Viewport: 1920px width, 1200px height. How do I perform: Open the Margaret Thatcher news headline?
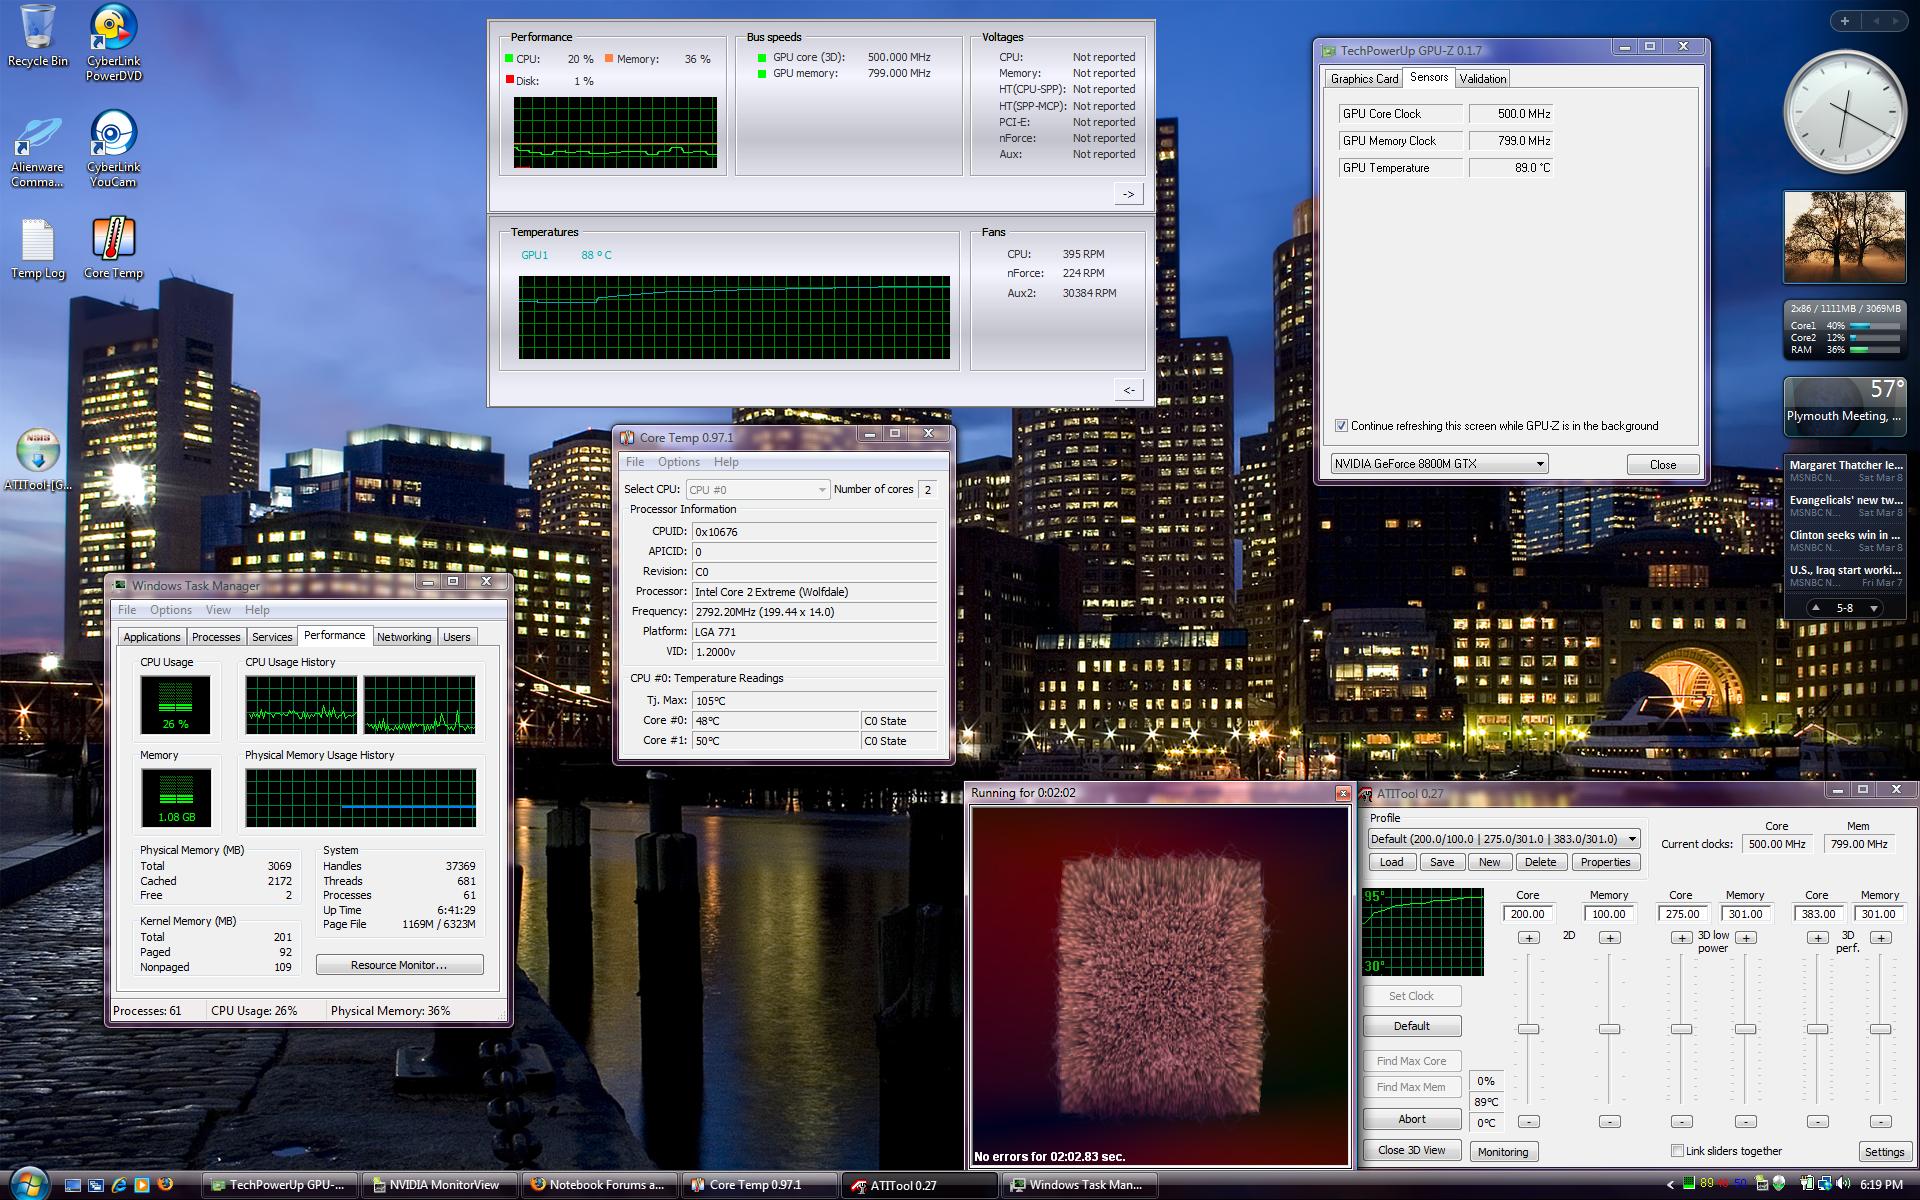[x=1845, y=465]
